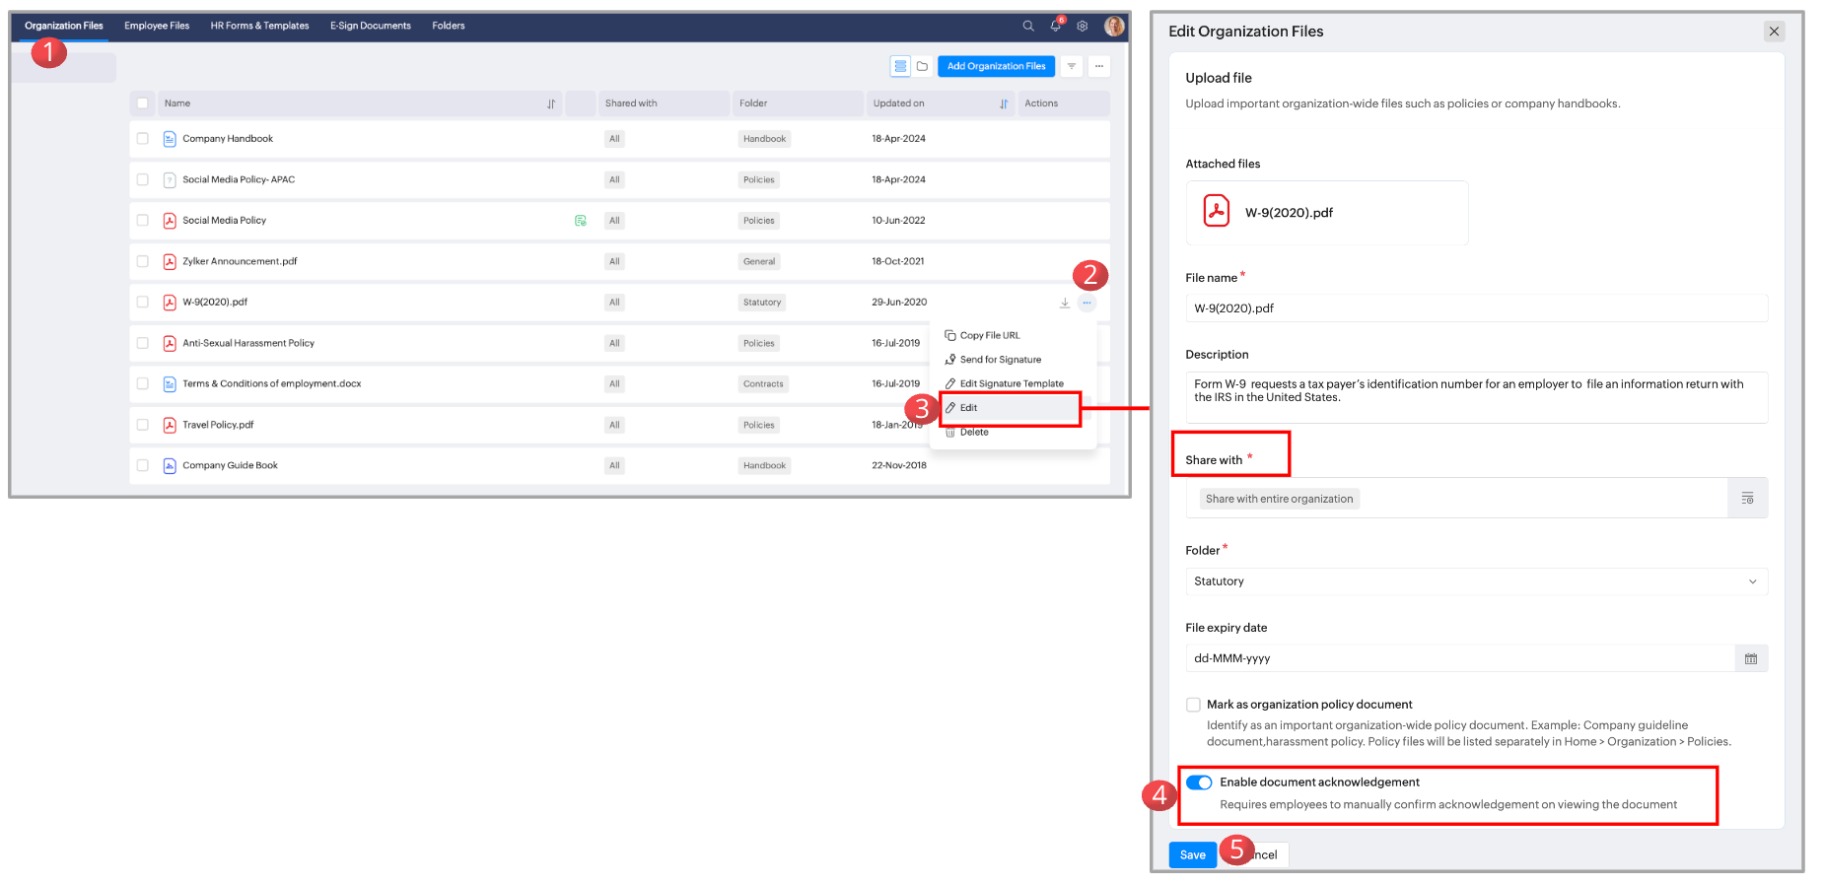
Task: Click the File expiry date field
Action: point(1460,659)
